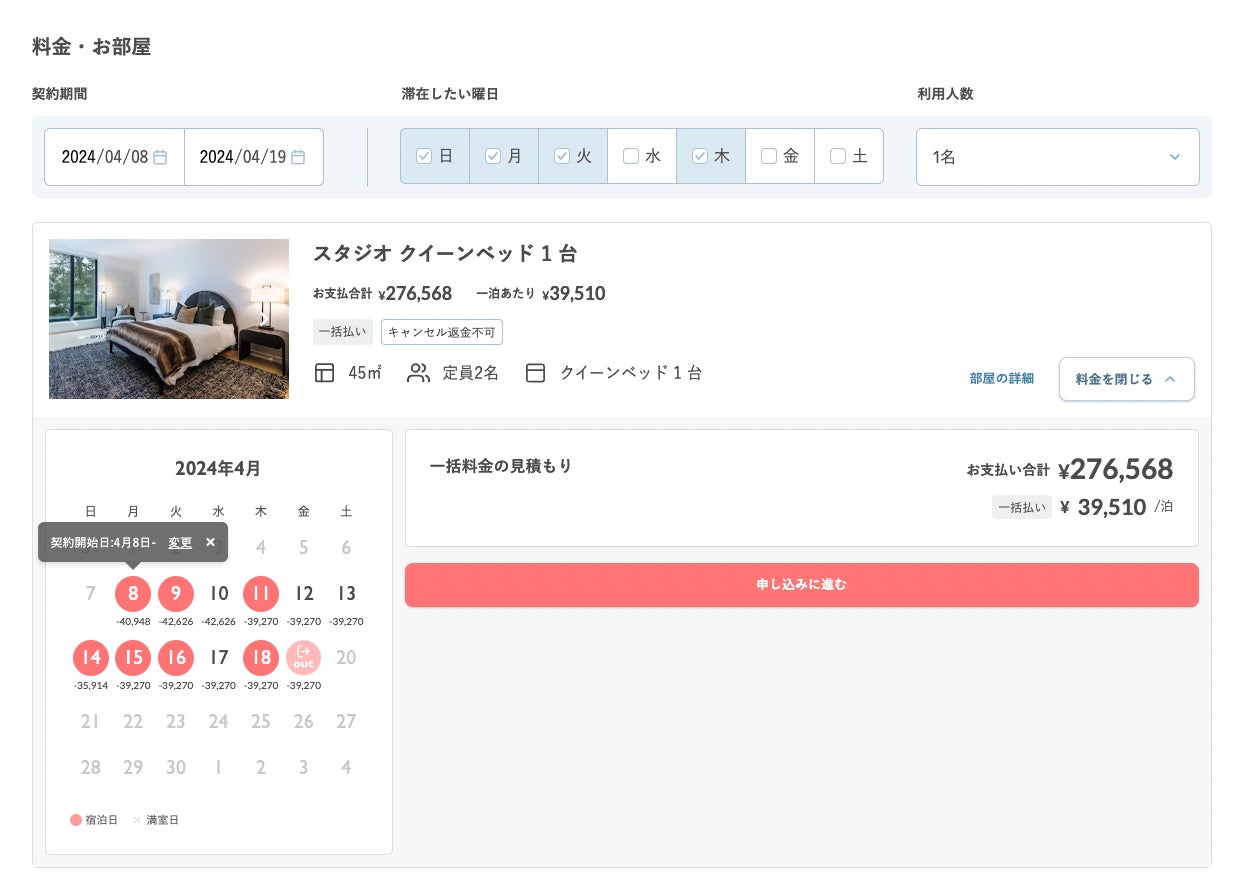The image size is (1246, 891).
Task: Proceed with 申し込みに進む button
Action: click(802, 585)
